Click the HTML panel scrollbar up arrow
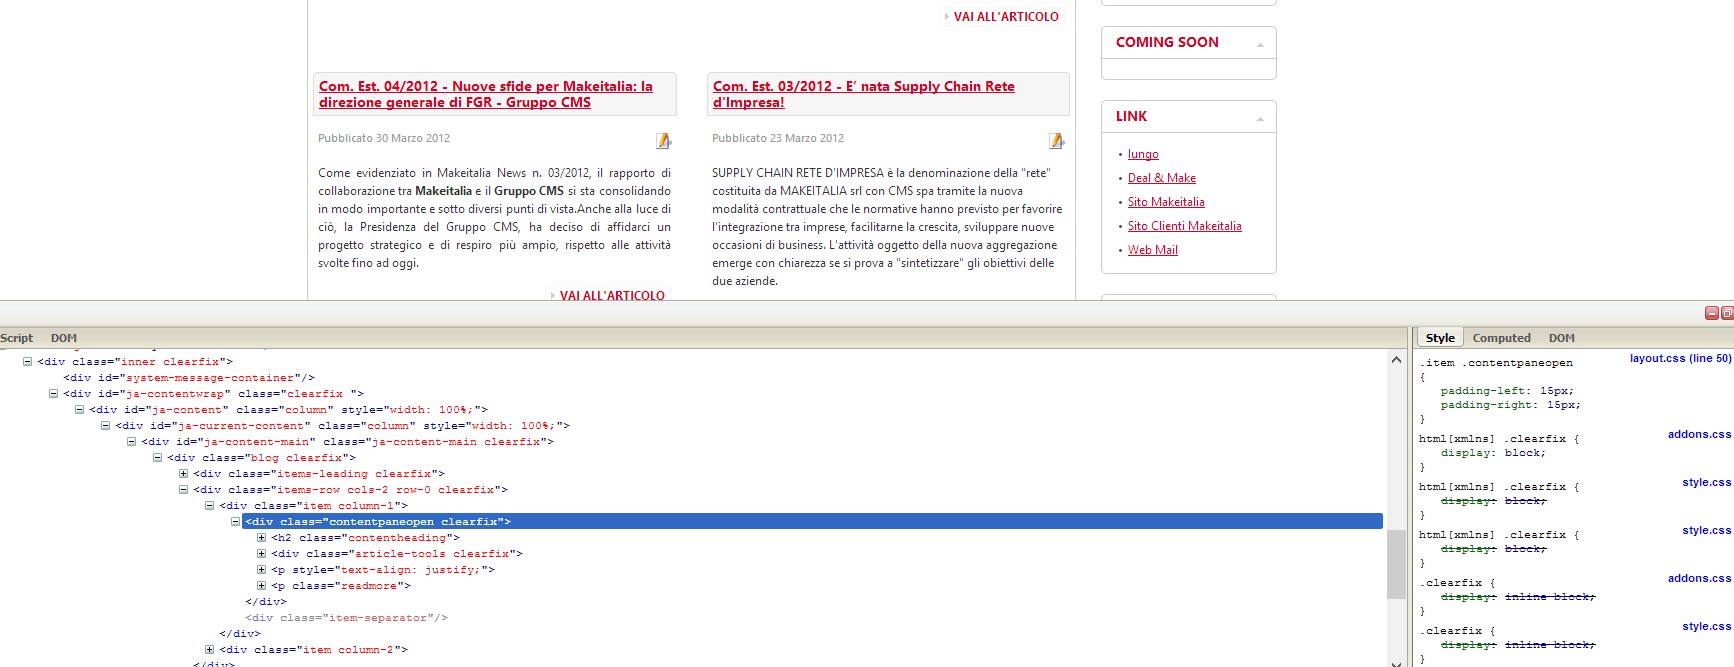1734x667 pixels. pyautogui.click(x=1396, y=360)
